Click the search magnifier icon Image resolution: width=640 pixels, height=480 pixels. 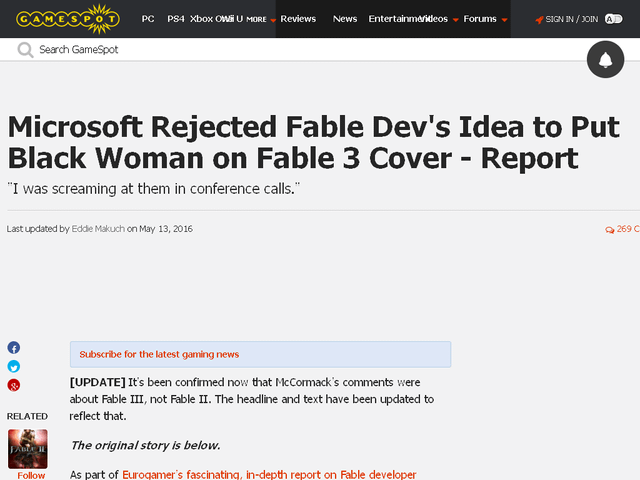[25, 50]
